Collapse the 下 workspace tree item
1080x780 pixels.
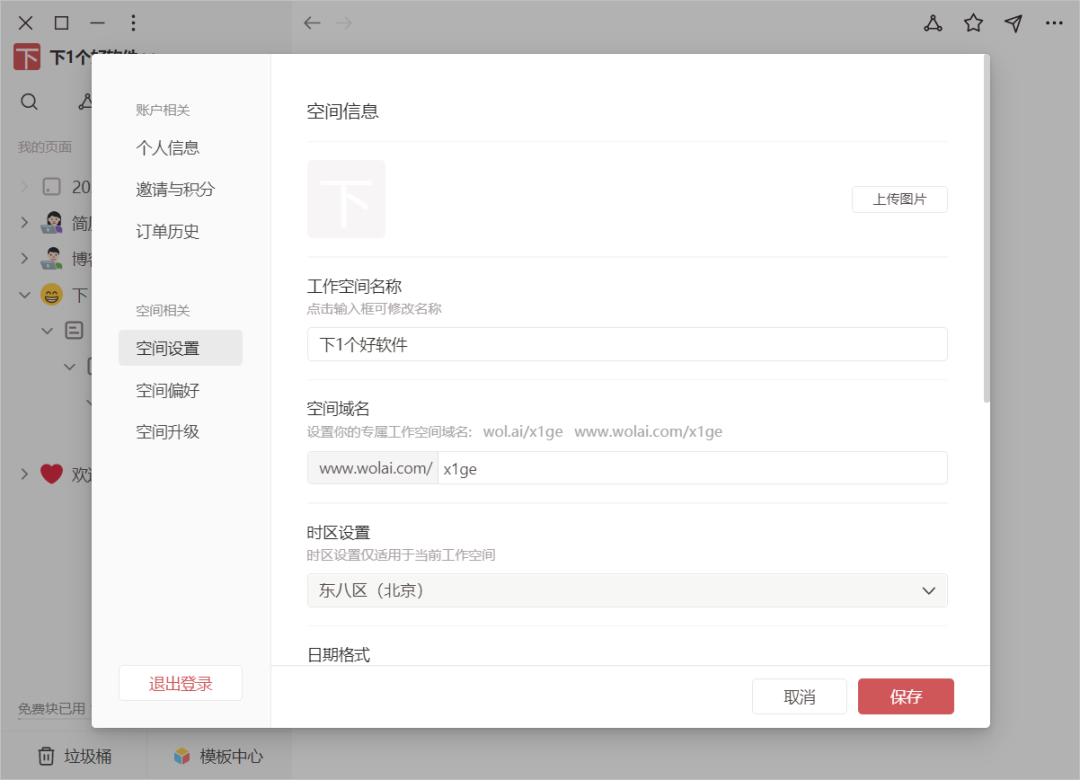pos(22,294)
